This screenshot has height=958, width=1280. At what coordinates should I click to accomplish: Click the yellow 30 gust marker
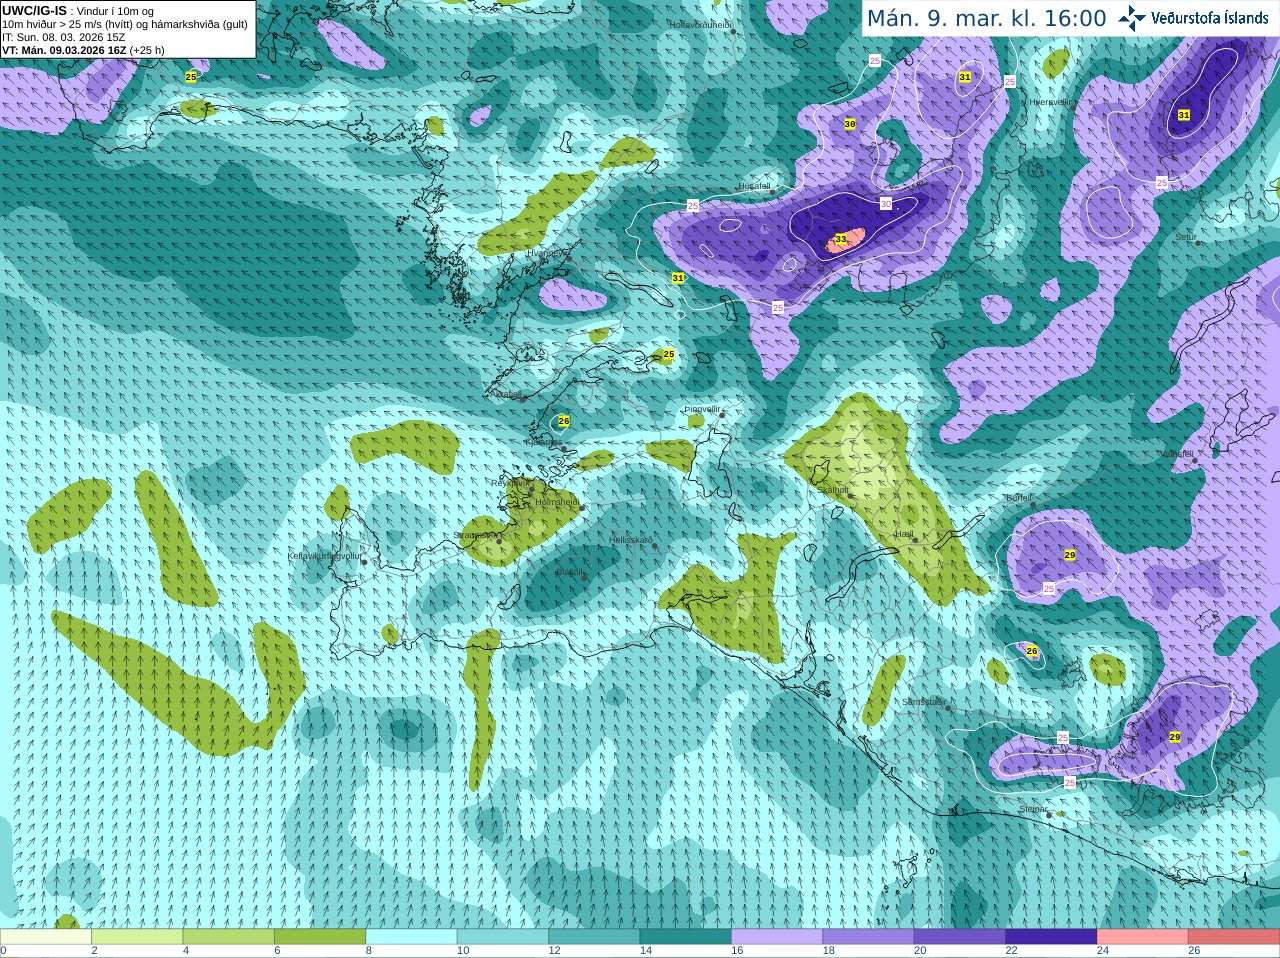[850, 124]
